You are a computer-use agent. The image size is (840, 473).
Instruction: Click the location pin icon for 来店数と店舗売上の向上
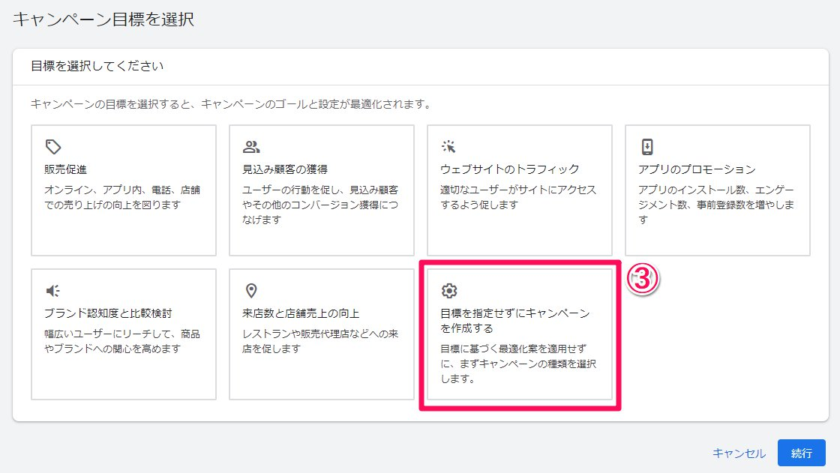pyautogui.click(x=252, y=290)
